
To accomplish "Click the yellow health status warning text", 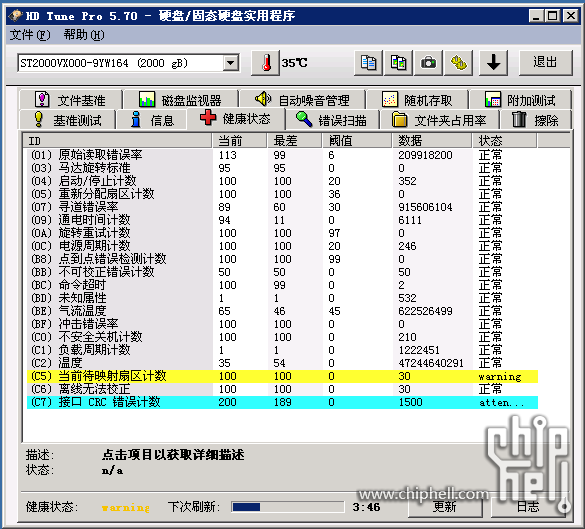I will [x=126, y=507].
